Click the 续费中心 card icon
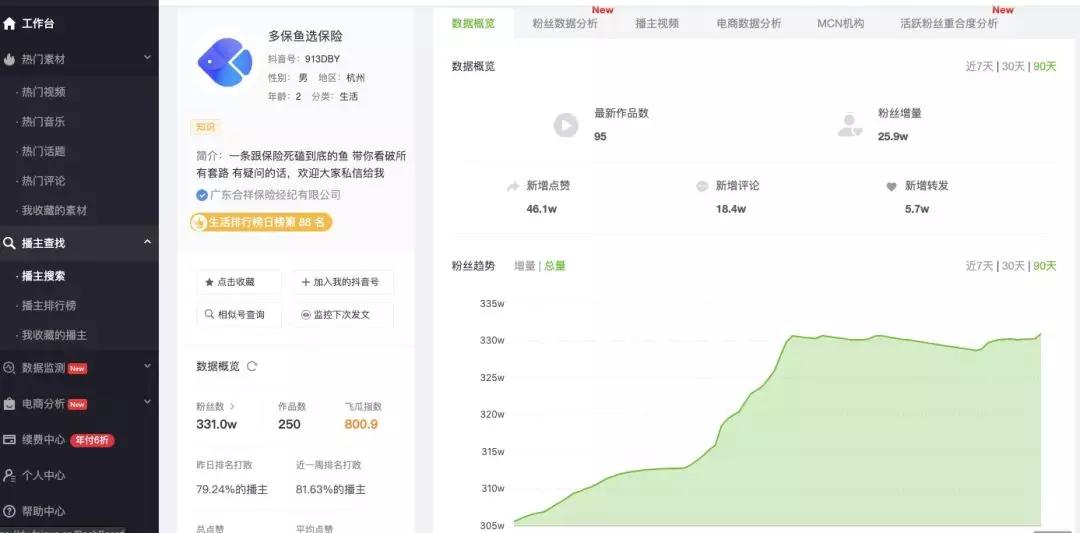 pos(9,439)
